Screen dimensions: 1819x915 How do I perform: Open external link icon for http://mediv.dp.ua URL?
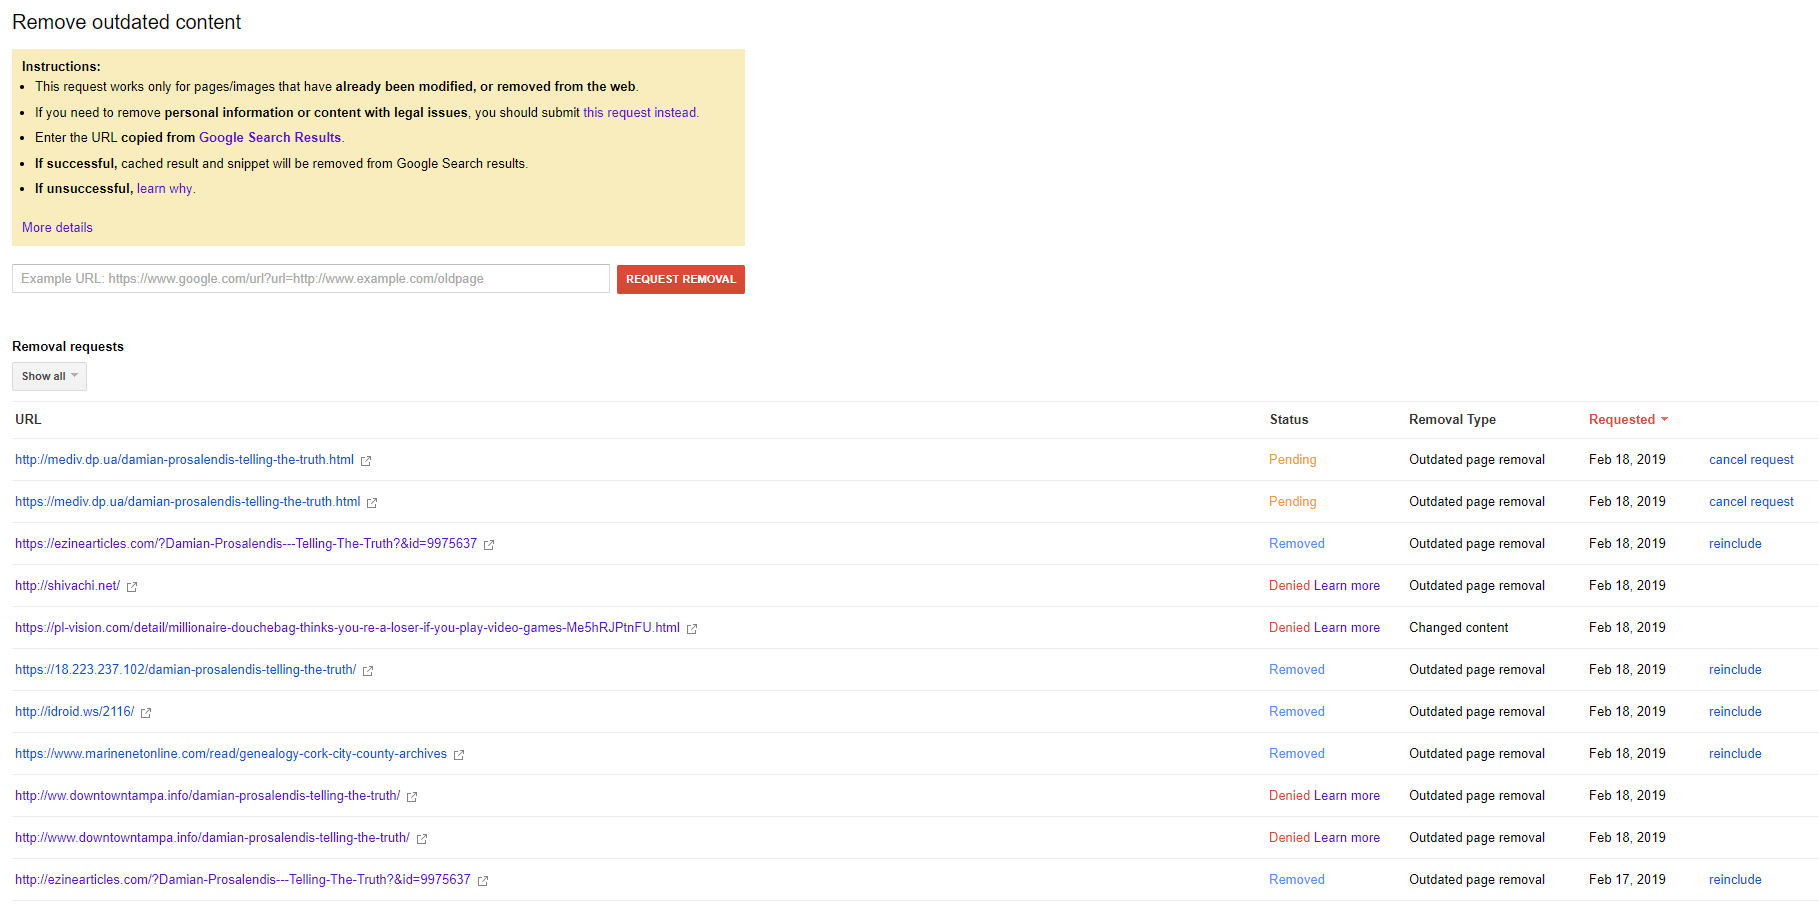coord(366,461)
